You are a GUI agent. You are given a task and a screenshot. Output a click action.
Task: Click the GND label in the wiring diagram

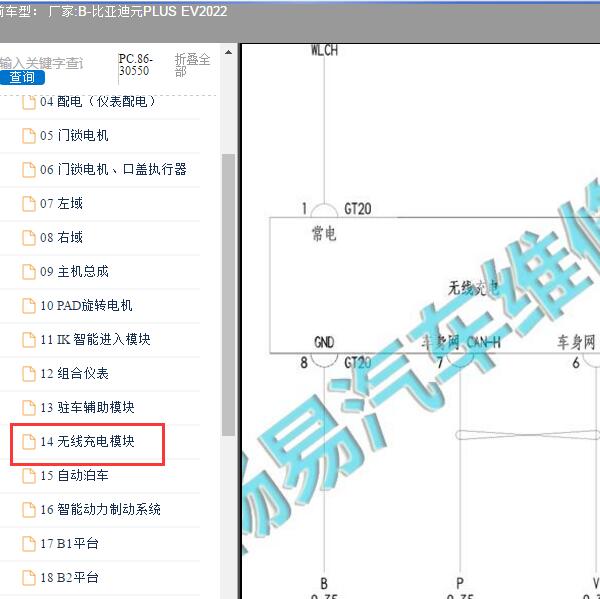324,342
